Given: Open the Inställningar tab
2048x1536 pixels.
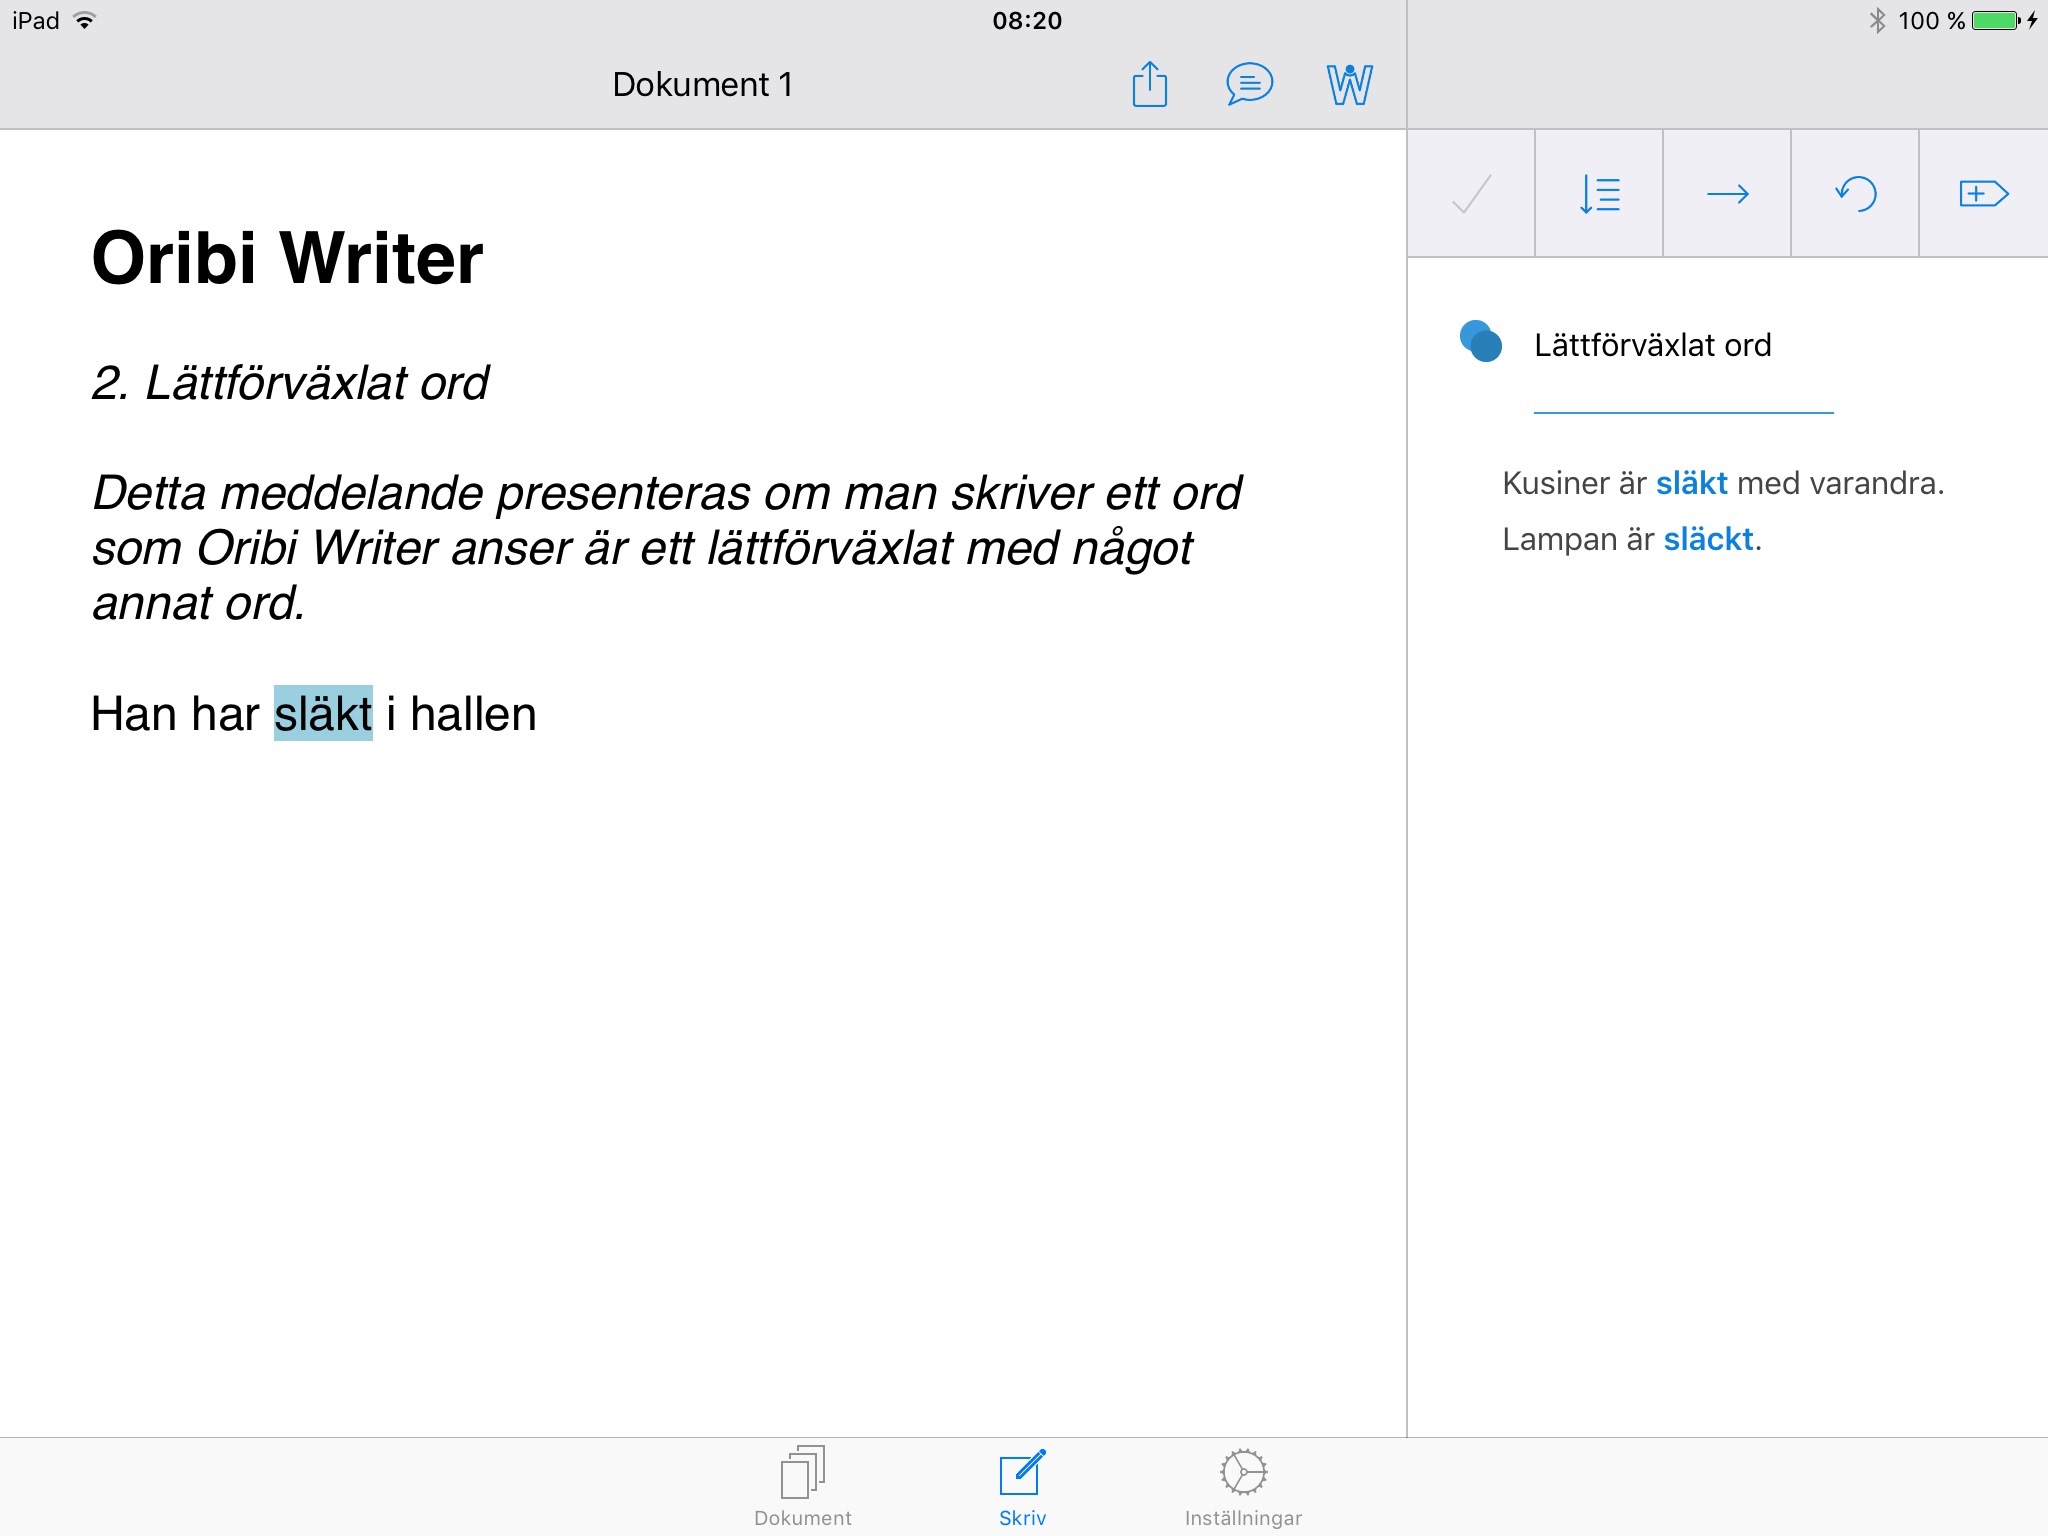Looking at the screenshot, I should [x=1243, y=1487].
